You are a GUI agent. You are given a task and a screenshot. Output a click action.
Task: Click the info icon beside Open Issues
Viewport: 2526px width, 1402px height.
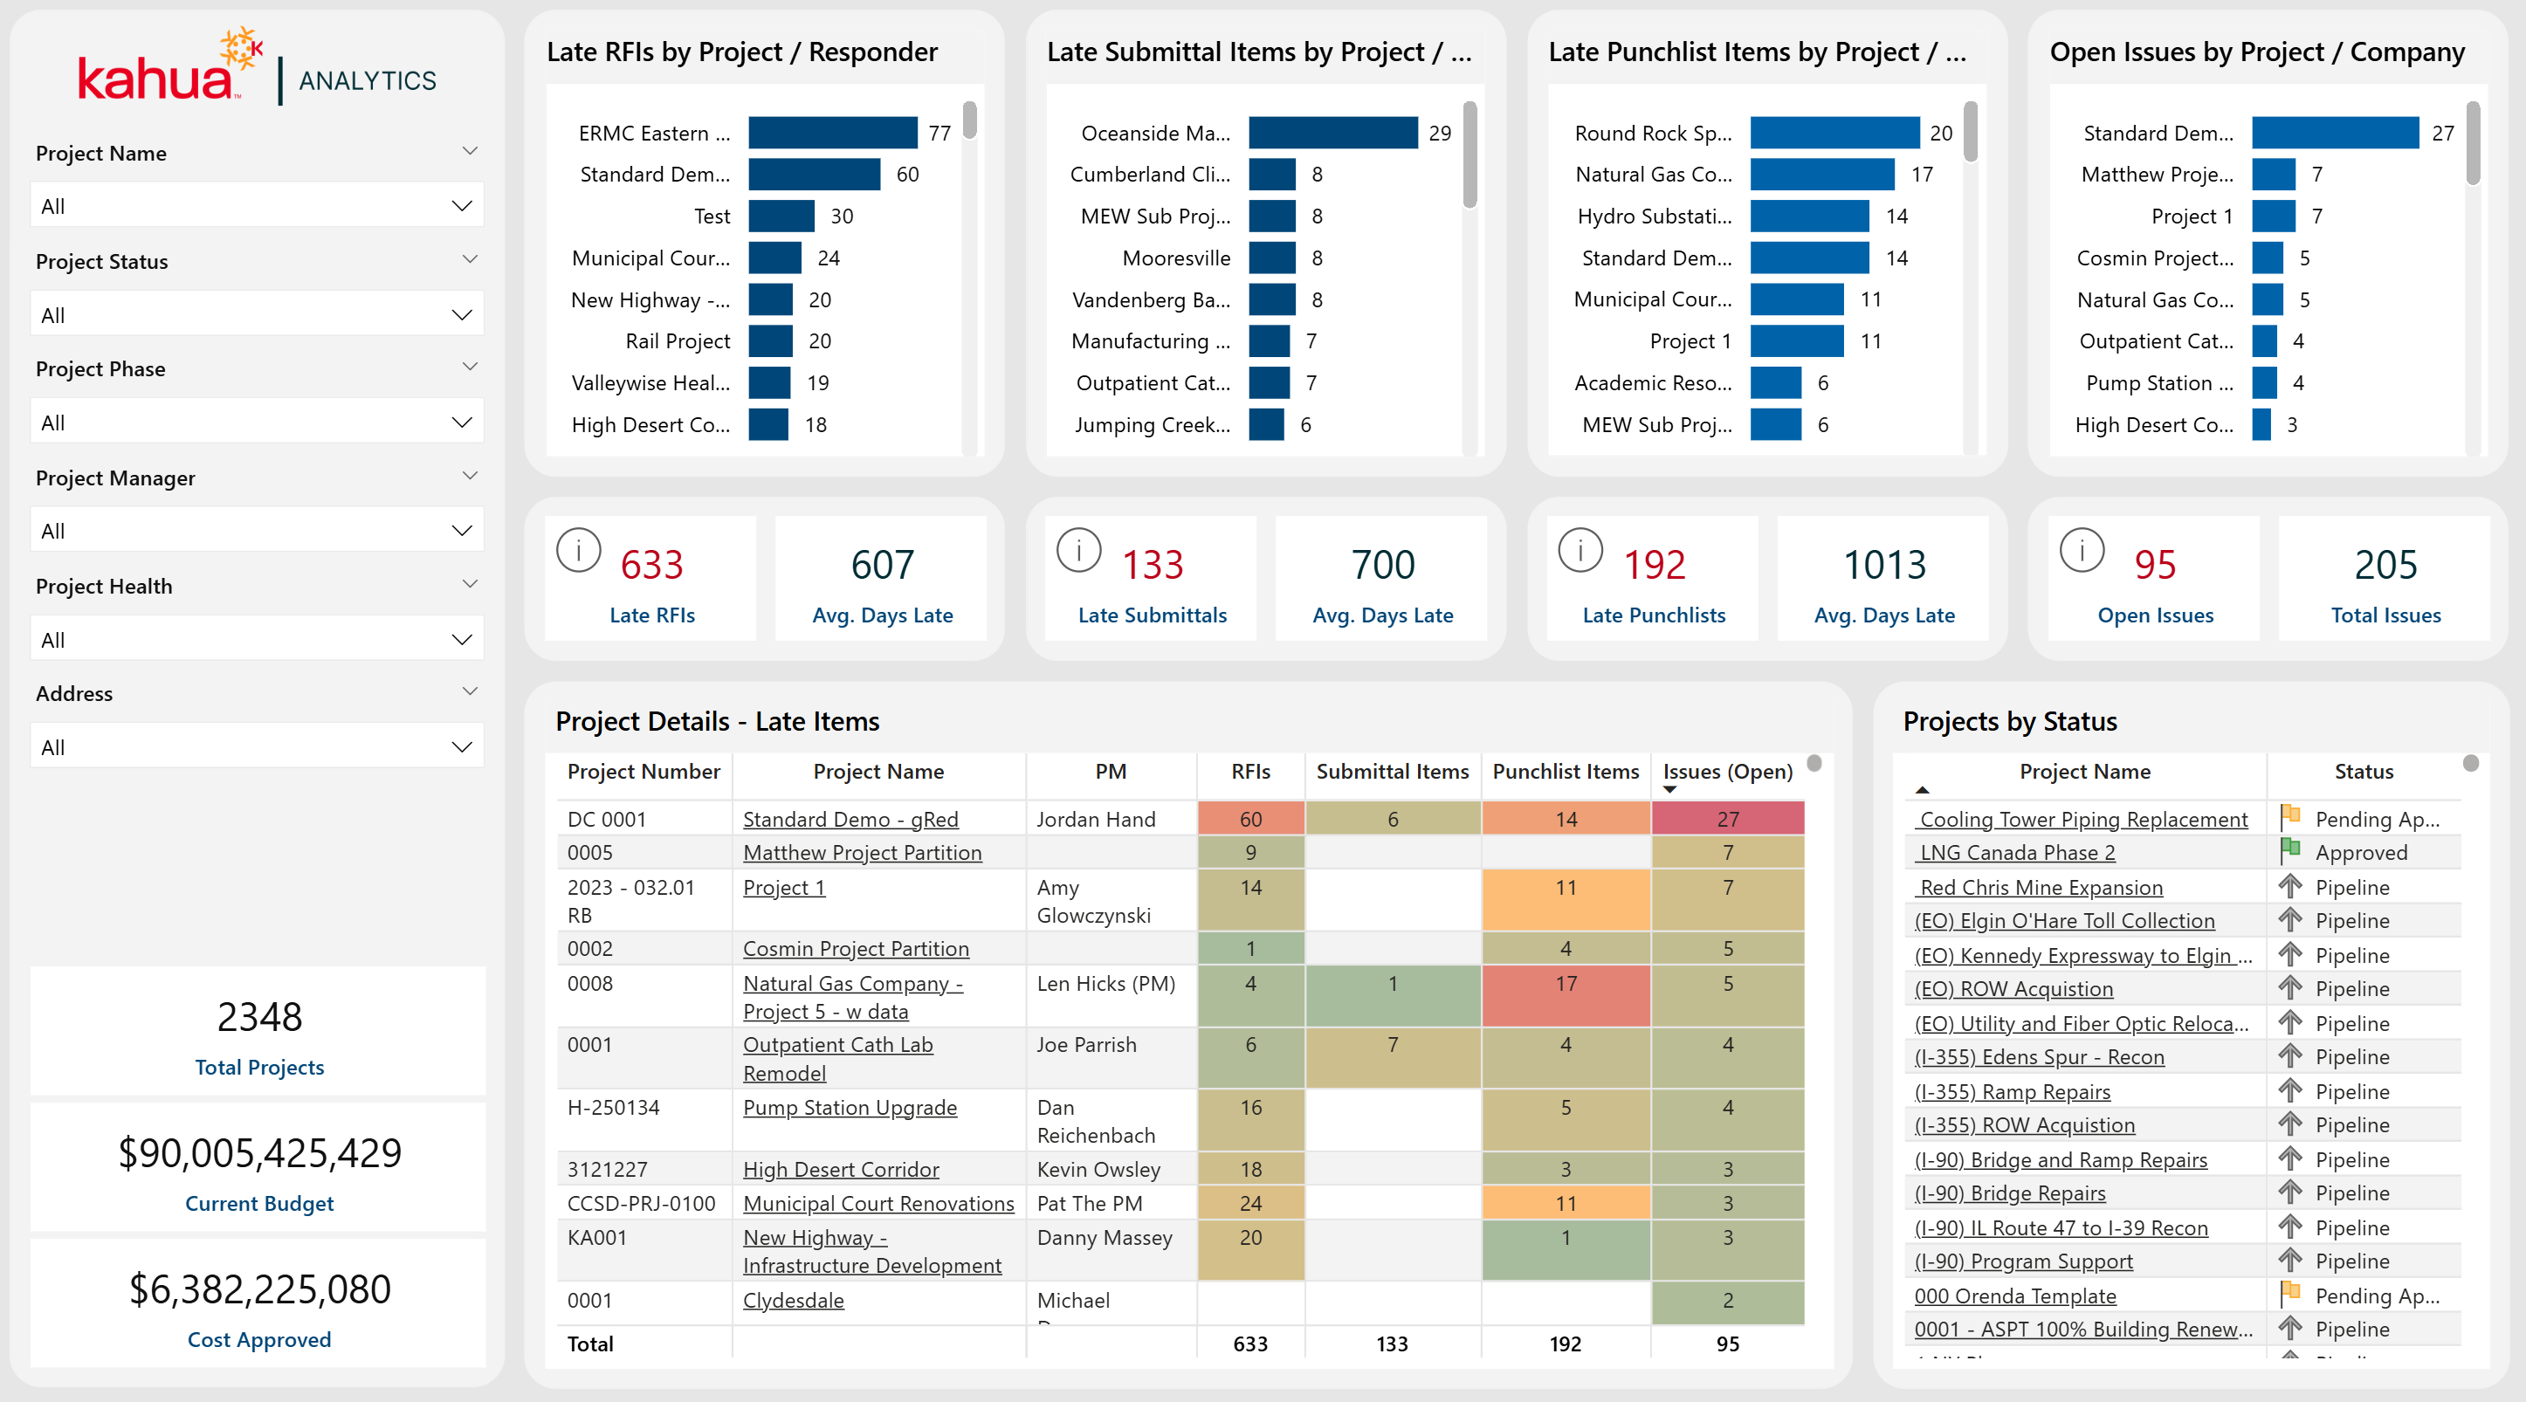click(2082, 551)
